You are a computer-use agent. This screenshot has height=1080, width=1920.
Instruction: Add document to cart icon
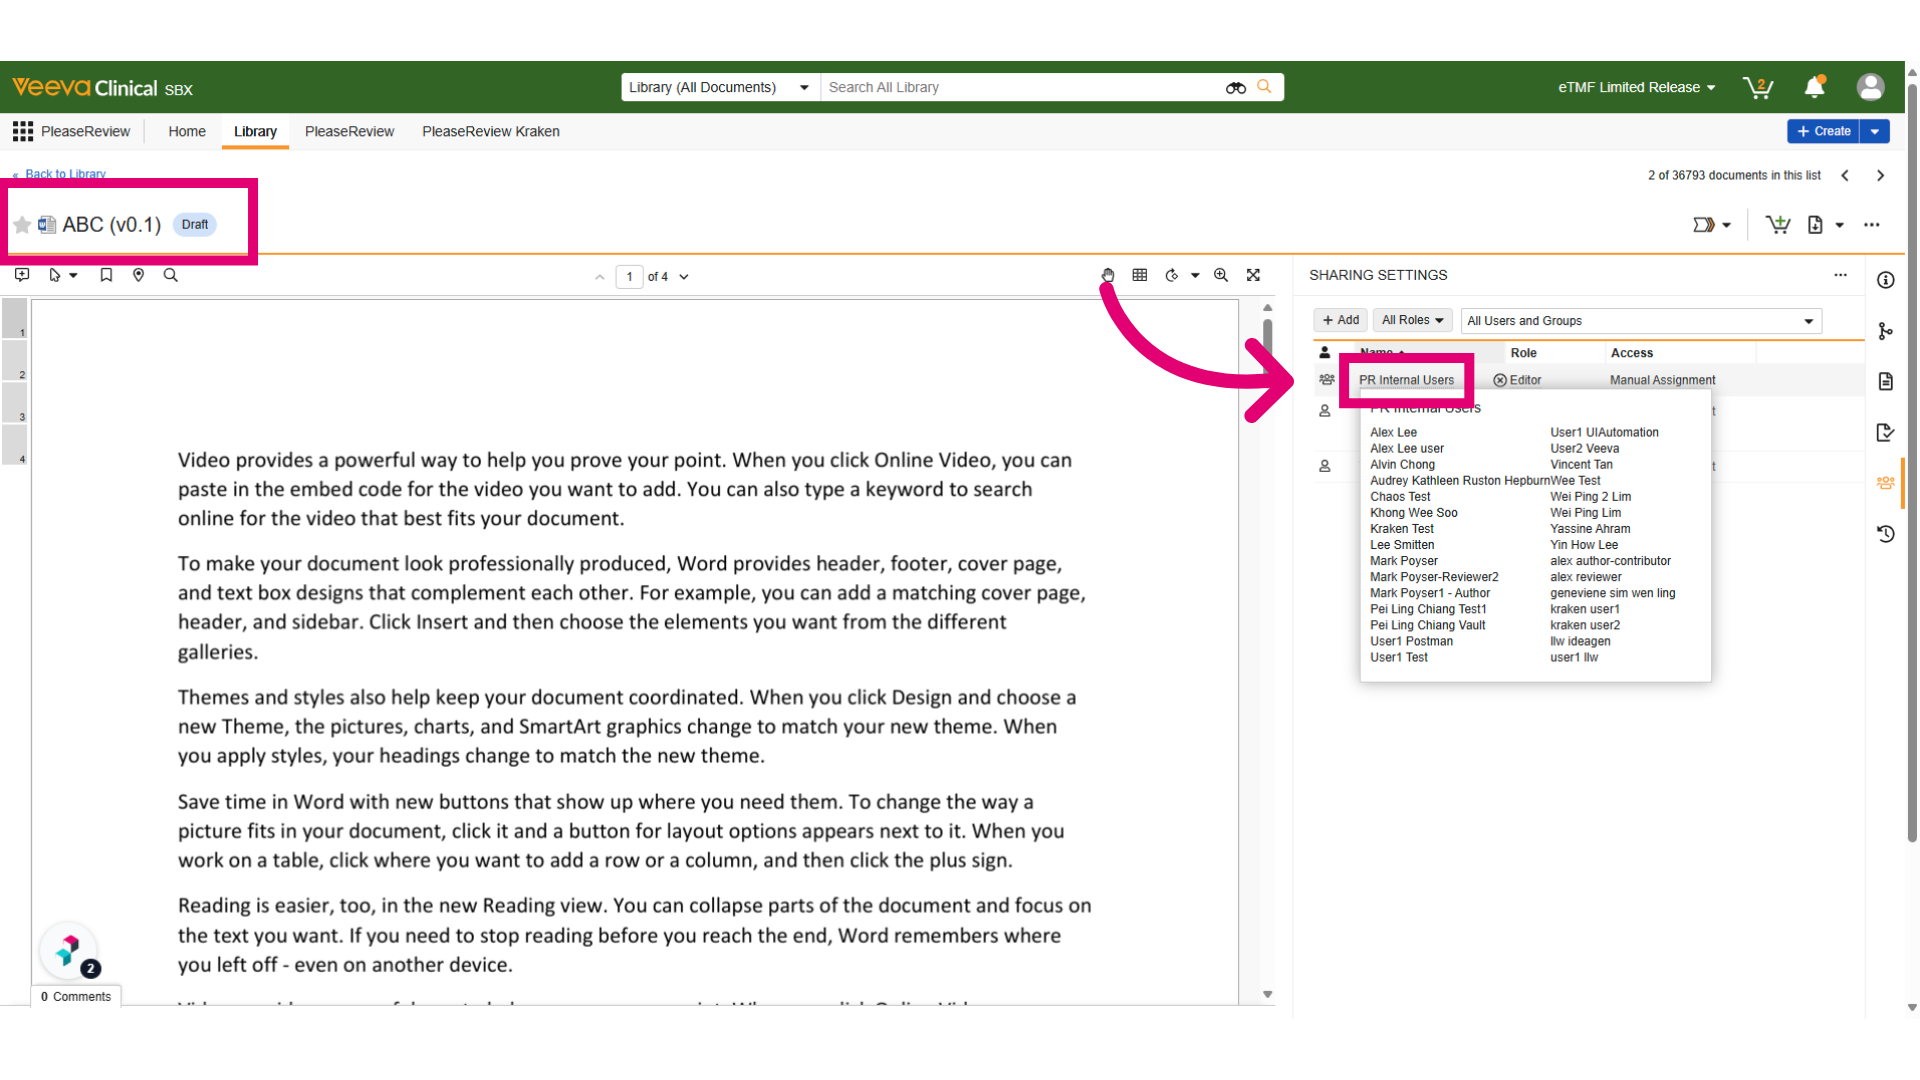click(1777, 225)
